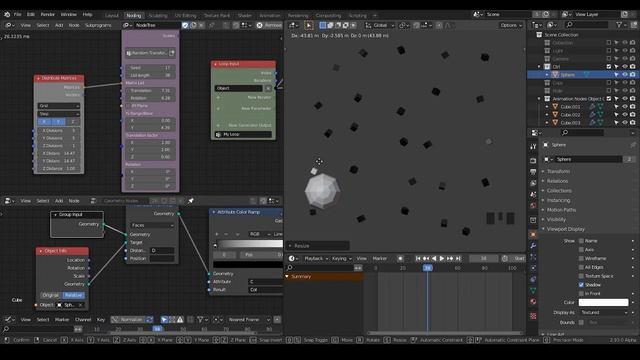The width and height of the screenshot is (640, 360).
Task: Open the Scene properties tab
Action: click(x=533, y=195)
